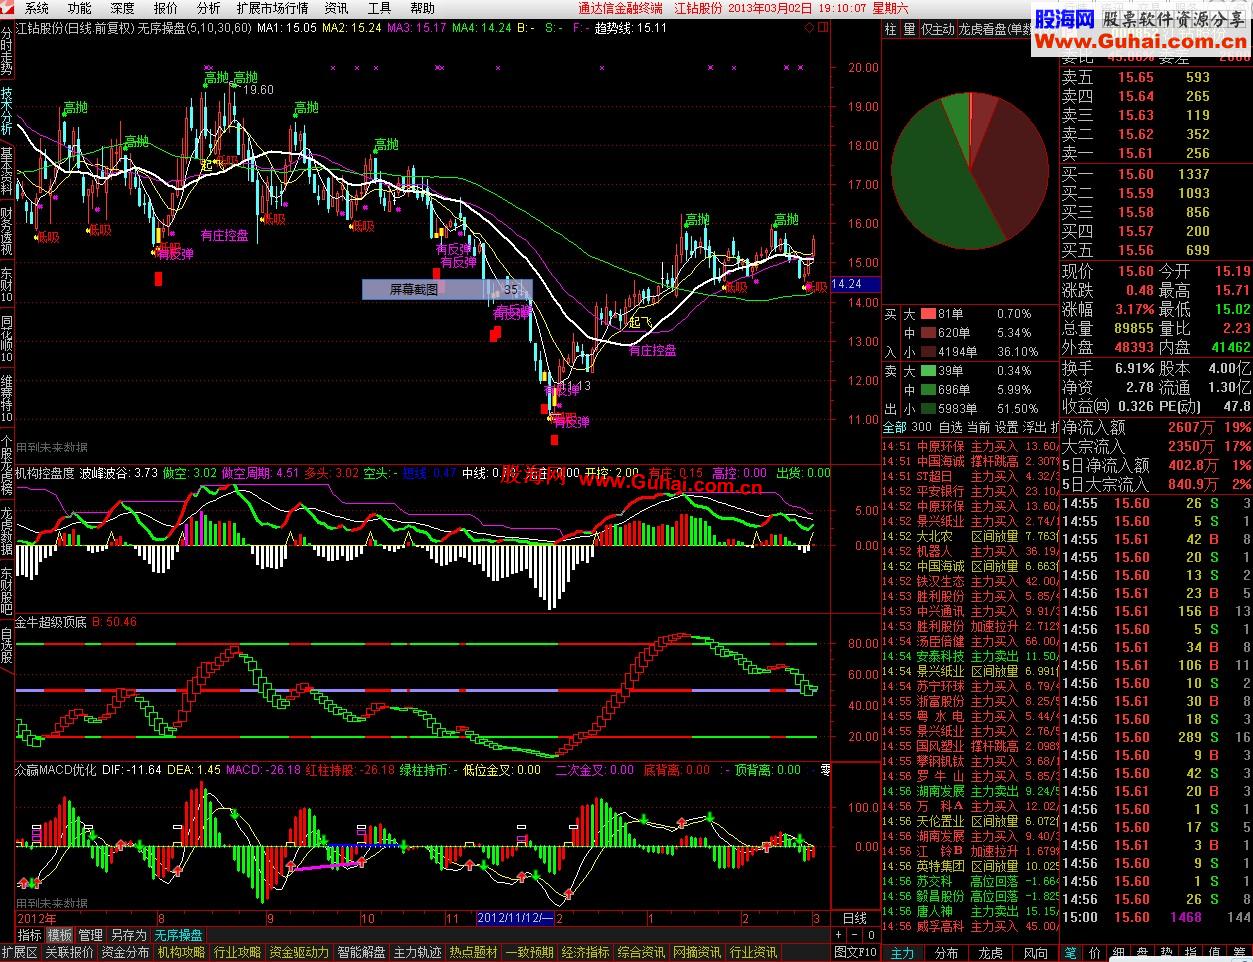The image size is (1253, 962).
Task: Open the 分析 menu
Action: pyautogui.click(x=208, y=8)
